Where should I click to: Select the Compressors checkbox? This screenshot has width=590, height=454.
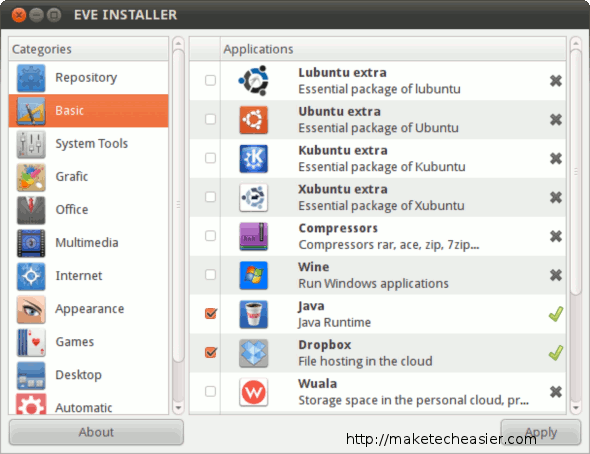[210, 235]
